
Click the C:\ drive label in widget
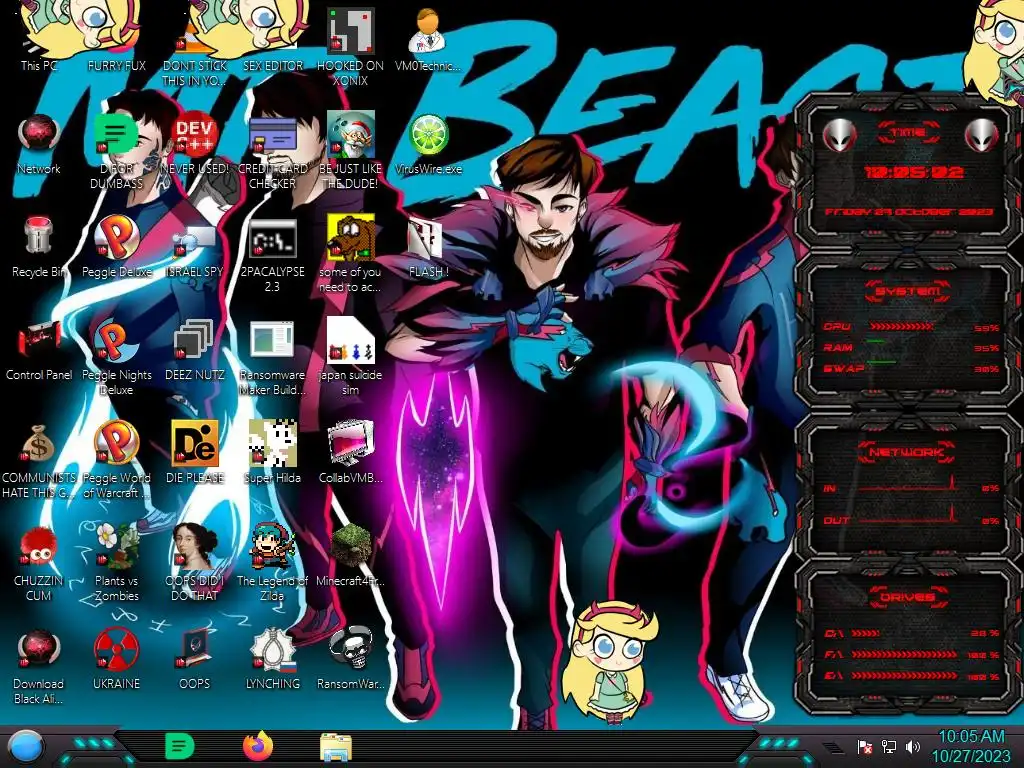[x=833, y=633]
